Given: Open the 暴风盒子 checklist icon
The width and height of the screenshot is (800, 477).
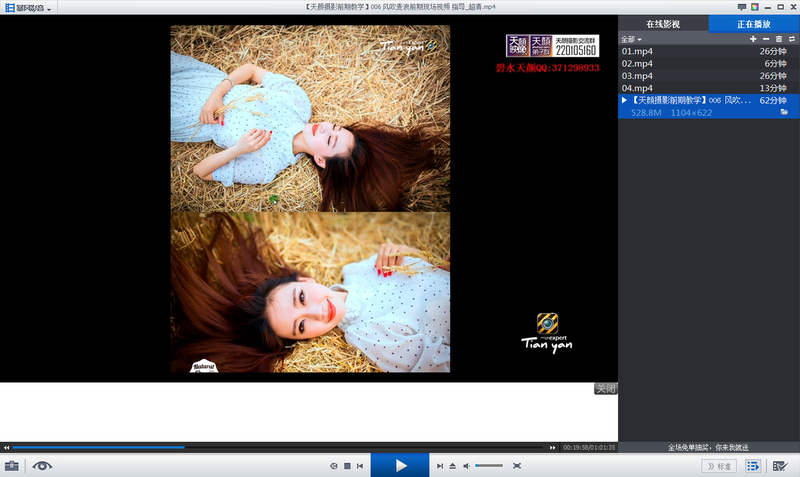Looking at the screenshot, I should point(780,466).
